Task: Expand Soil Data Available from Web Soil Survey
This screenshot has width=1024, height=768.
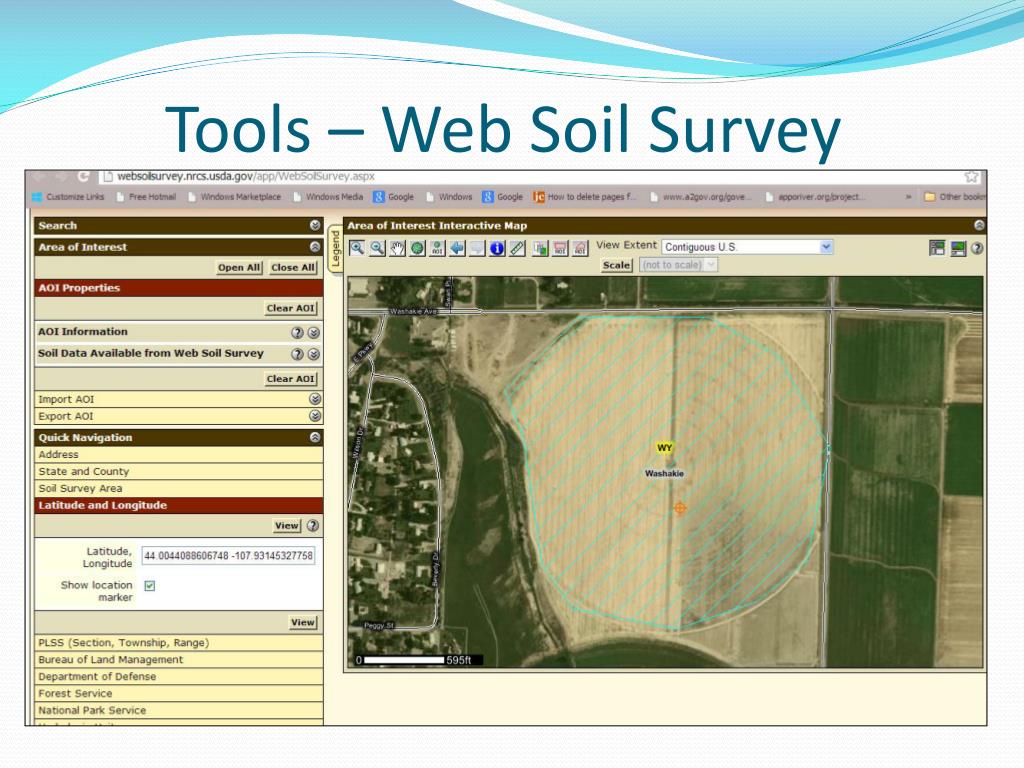Action: point(313,354)
